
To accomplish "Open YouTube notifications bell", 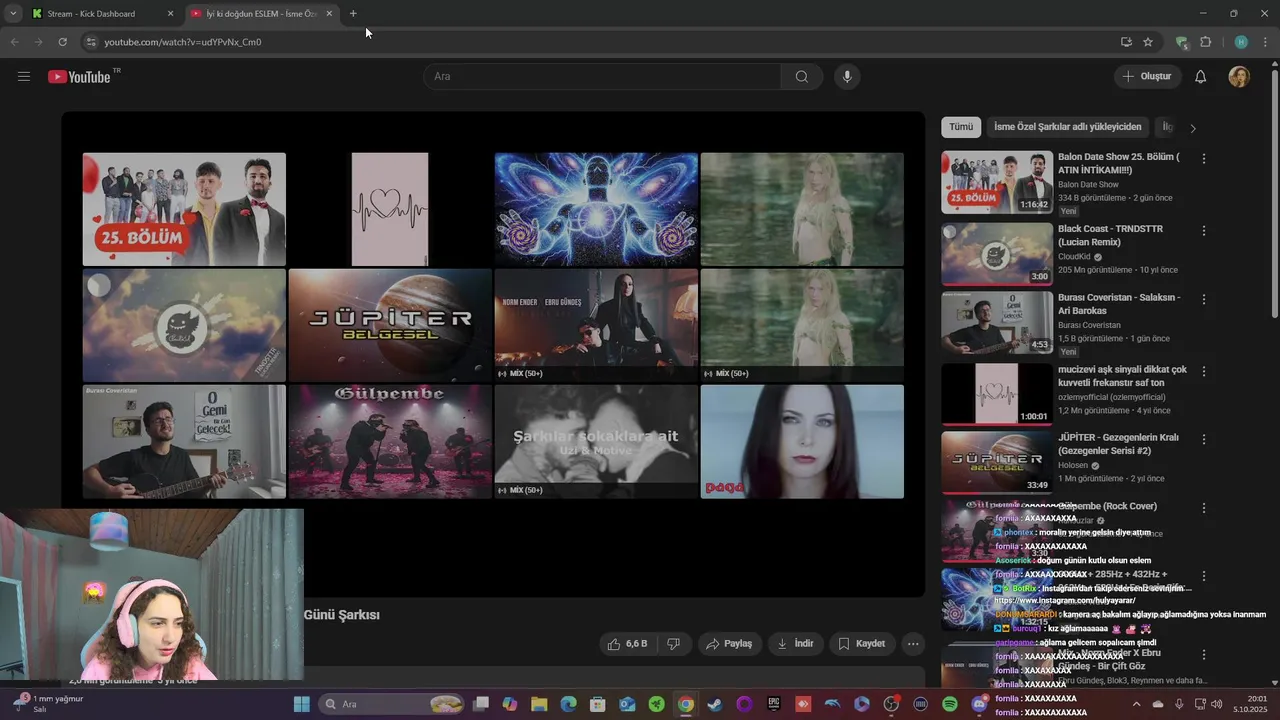I will click(x=1201, y=77).
